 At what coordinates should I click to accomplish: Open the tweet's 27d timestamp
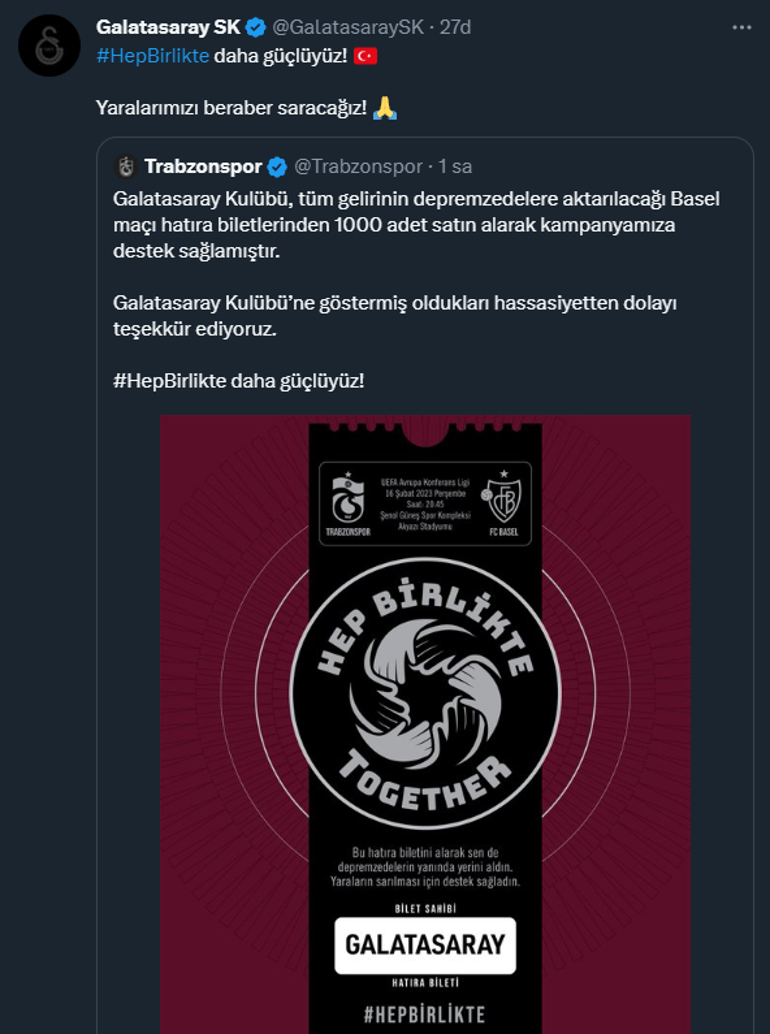(x=455, y=28)
